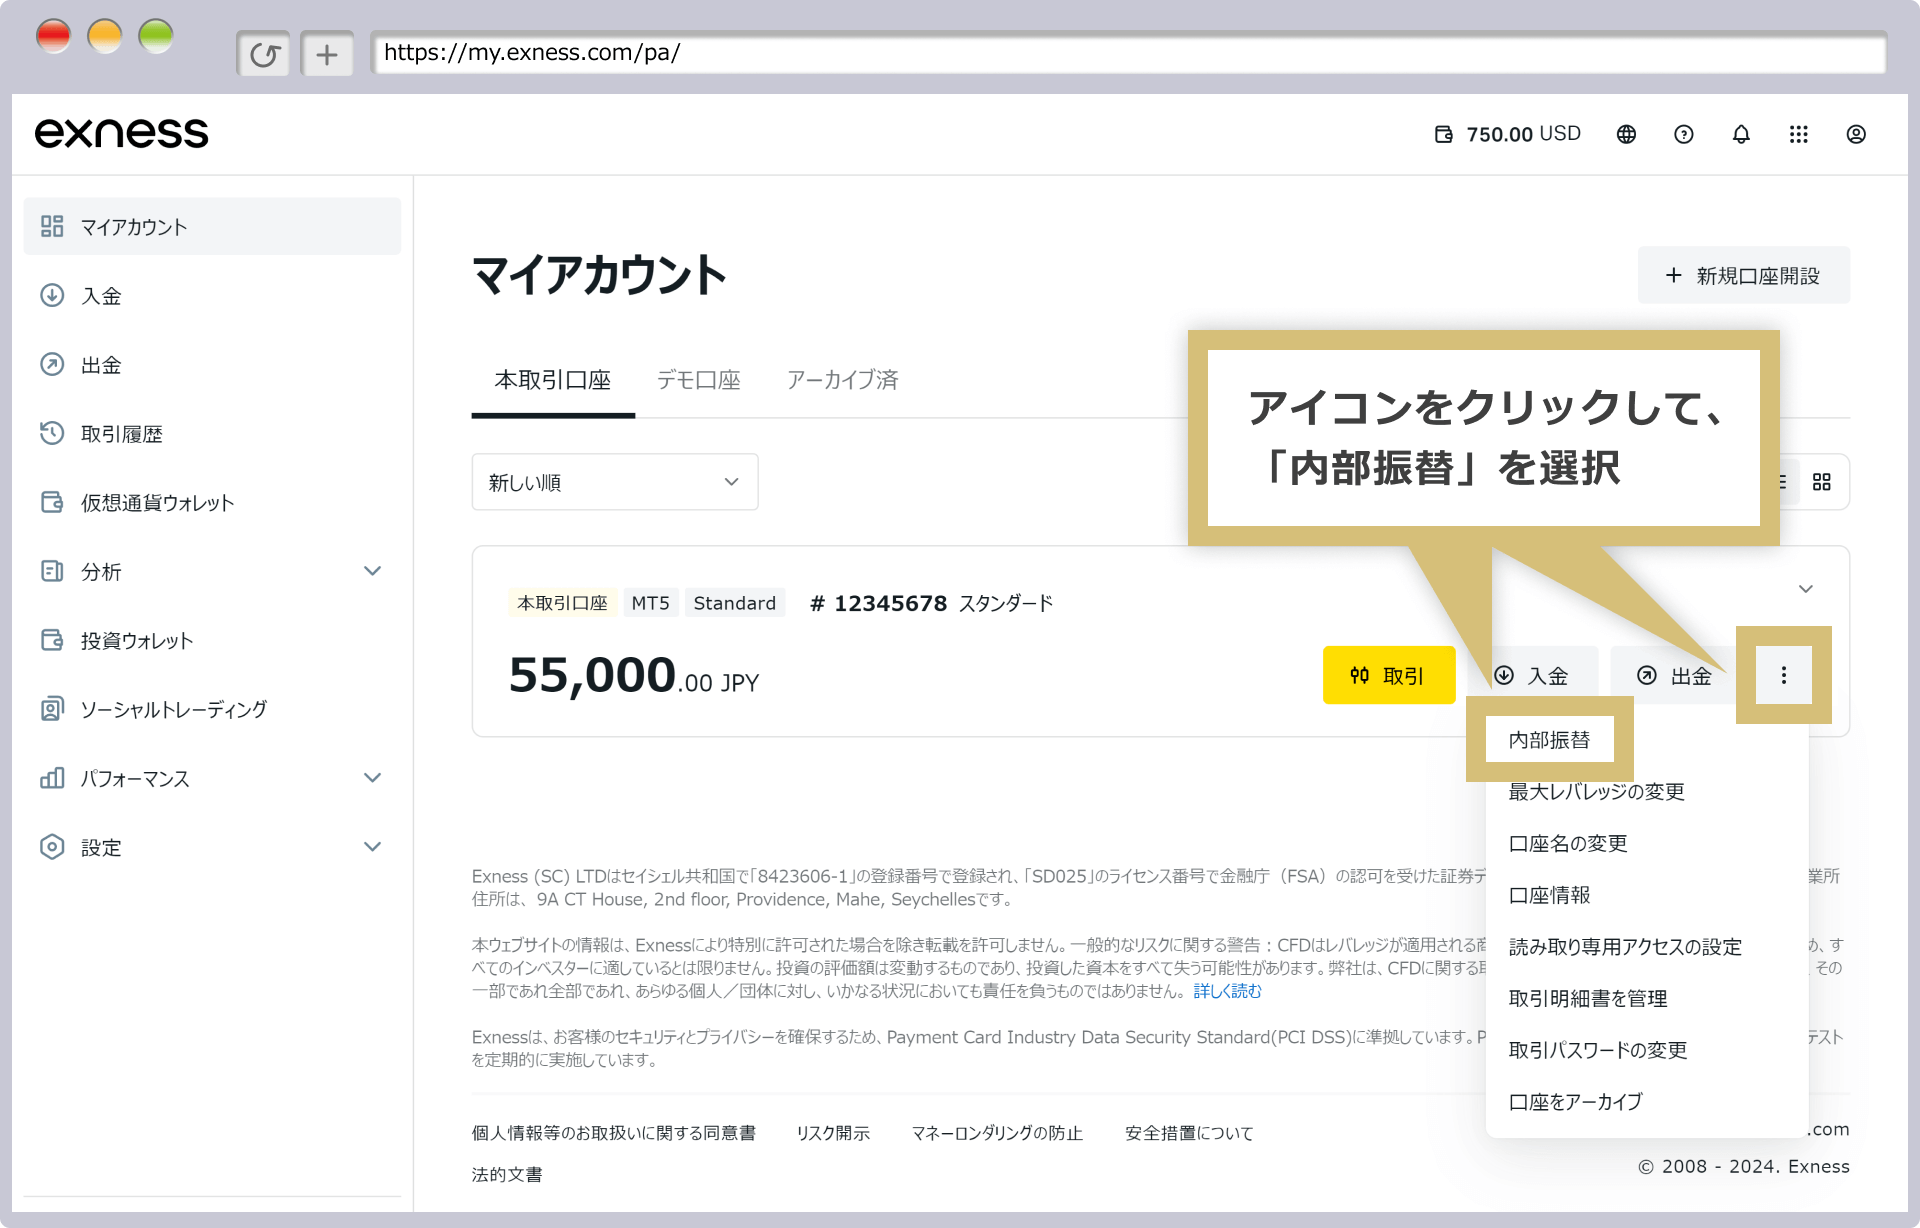Open ソーシャルトレーディング social trading
This screenshot has height=1228, width=1920.
coord(212,710)
